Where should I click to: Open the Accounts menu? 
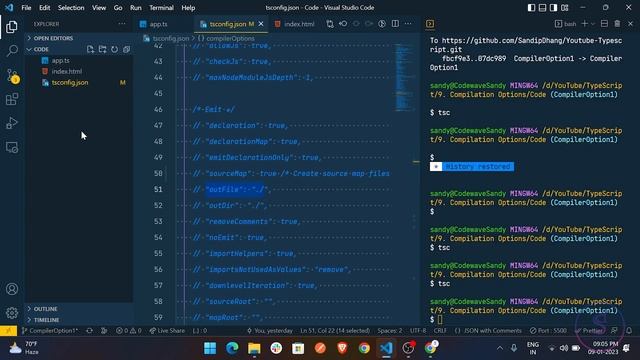(x=12, y=289)
